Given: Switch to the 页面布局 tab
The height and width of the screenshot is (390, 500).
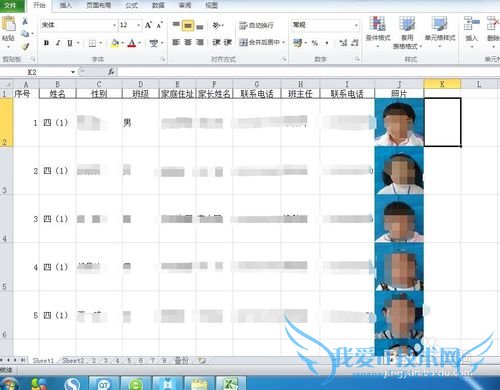Looking at the screenshot, I should [x=99, y=5].
